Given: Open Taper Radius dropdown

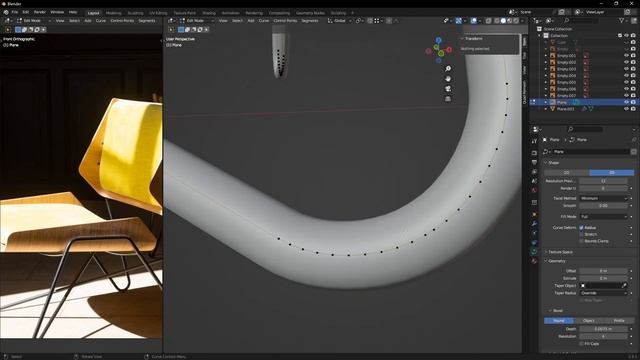Looking at the screenshot, I should pos(603,293).
